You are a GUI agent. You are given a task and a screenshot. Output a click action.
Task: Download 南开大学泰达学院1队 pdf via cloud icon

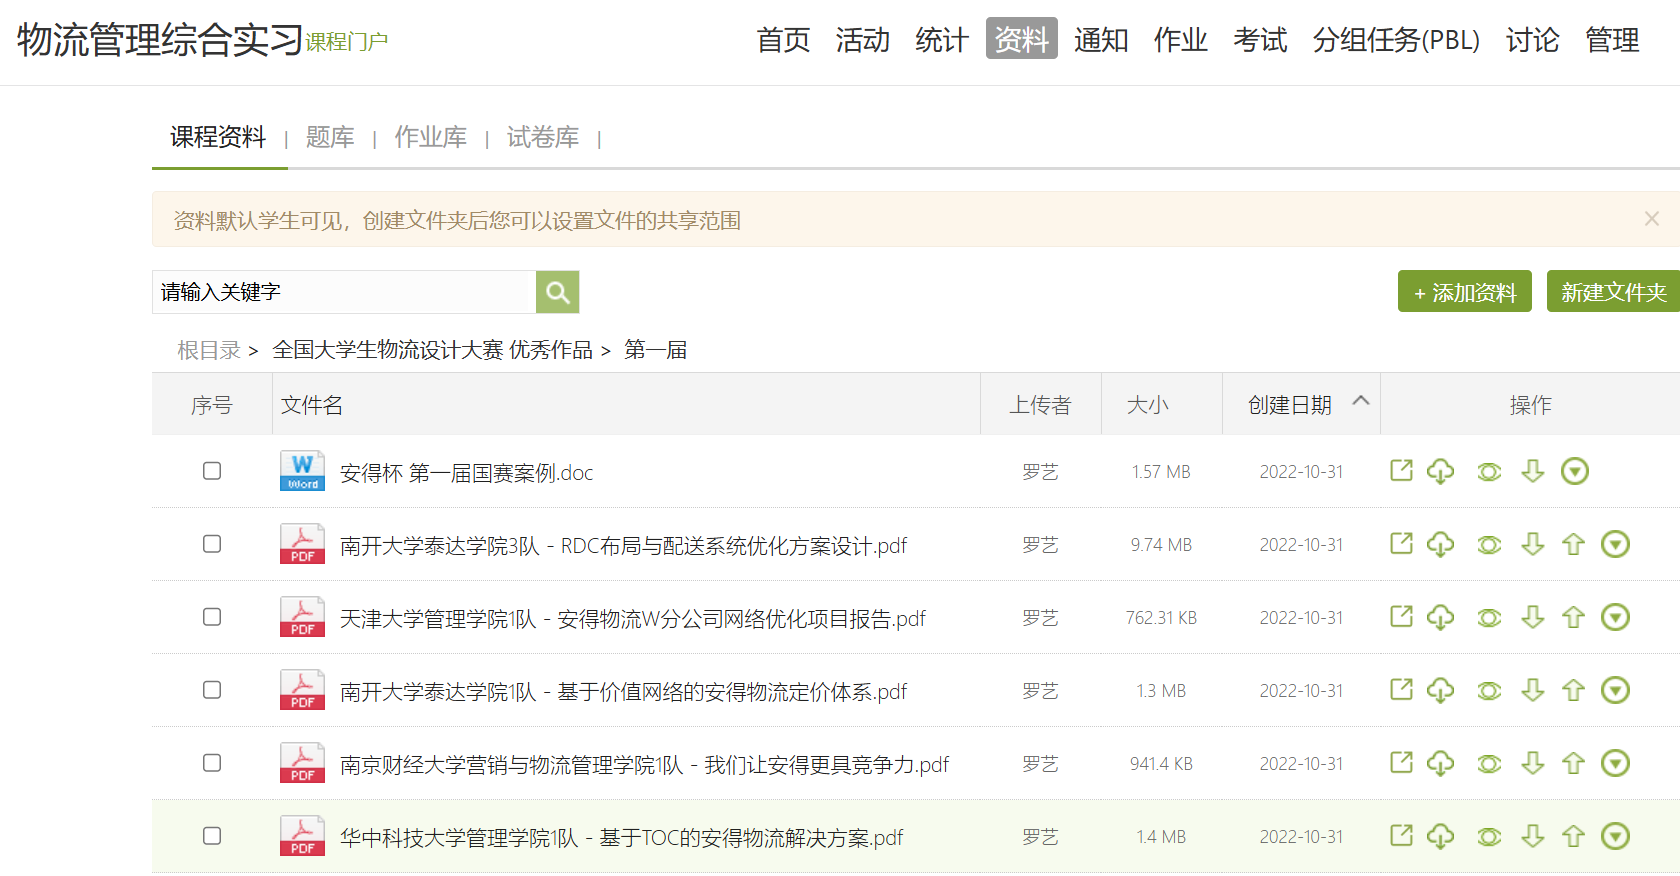pos(1440,690)
